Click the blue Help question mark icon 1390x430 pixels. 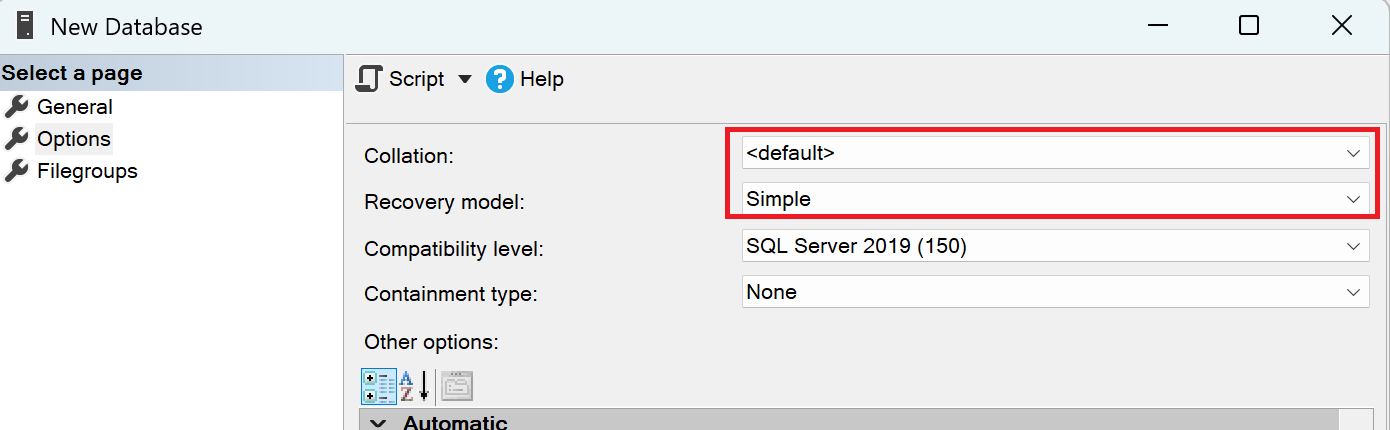[x=500, y=79]
